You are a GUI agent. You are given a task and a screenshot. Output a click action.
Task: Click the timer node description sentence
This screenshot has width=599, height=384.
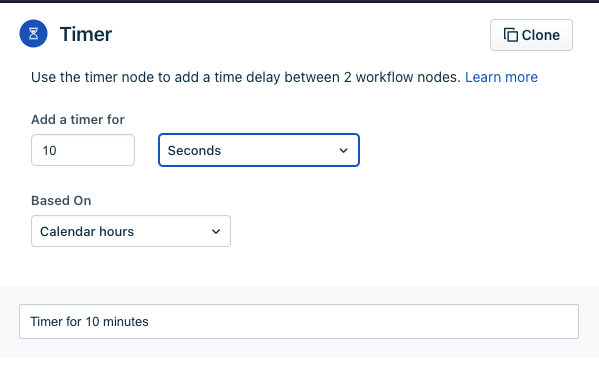246,77
